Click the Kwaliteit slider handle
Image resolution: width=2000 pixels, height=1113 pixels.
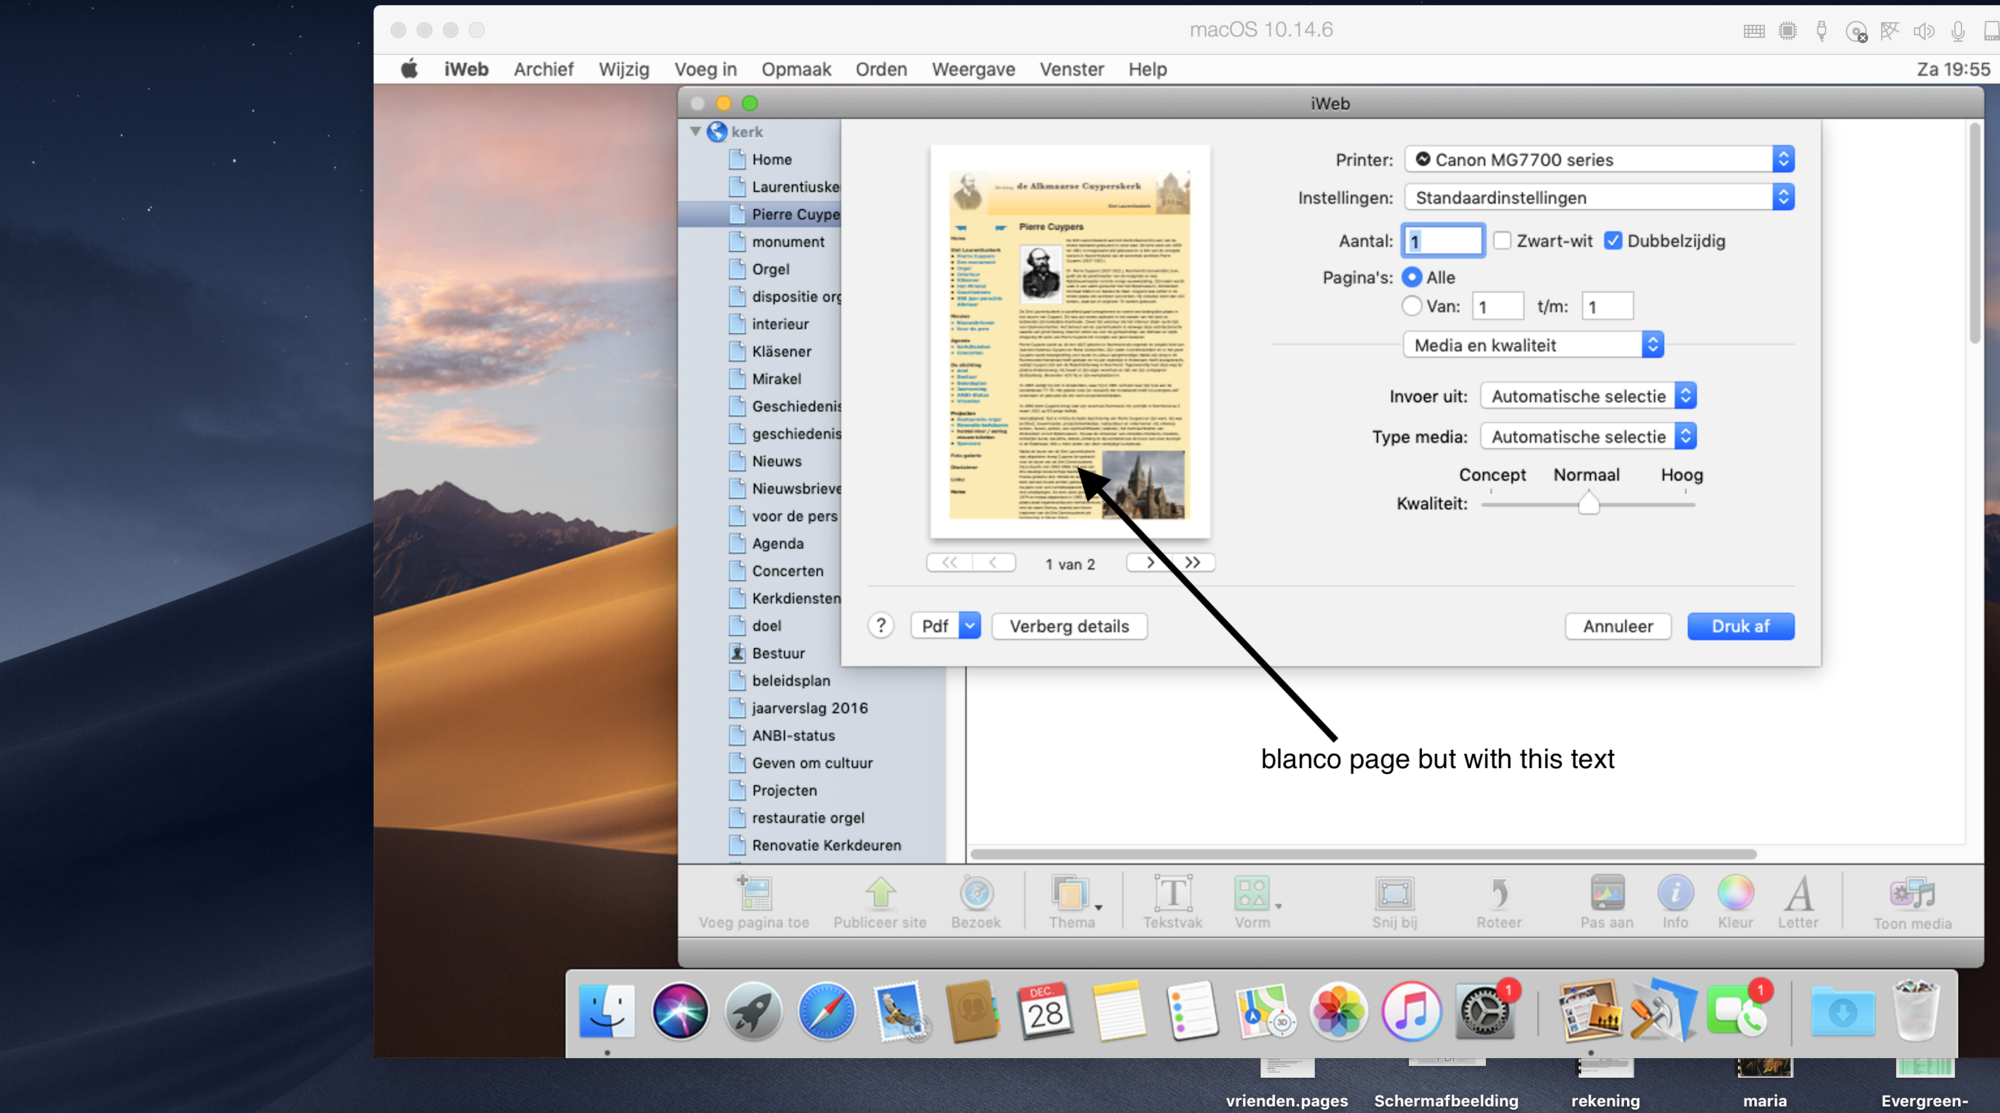1588,504
